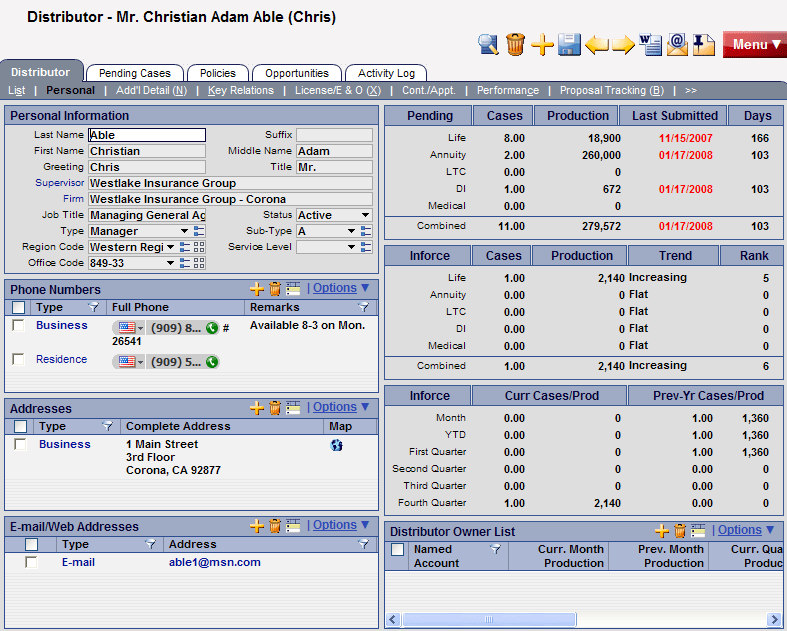
Task: Open the Word document merge icon
Action: 651,44
